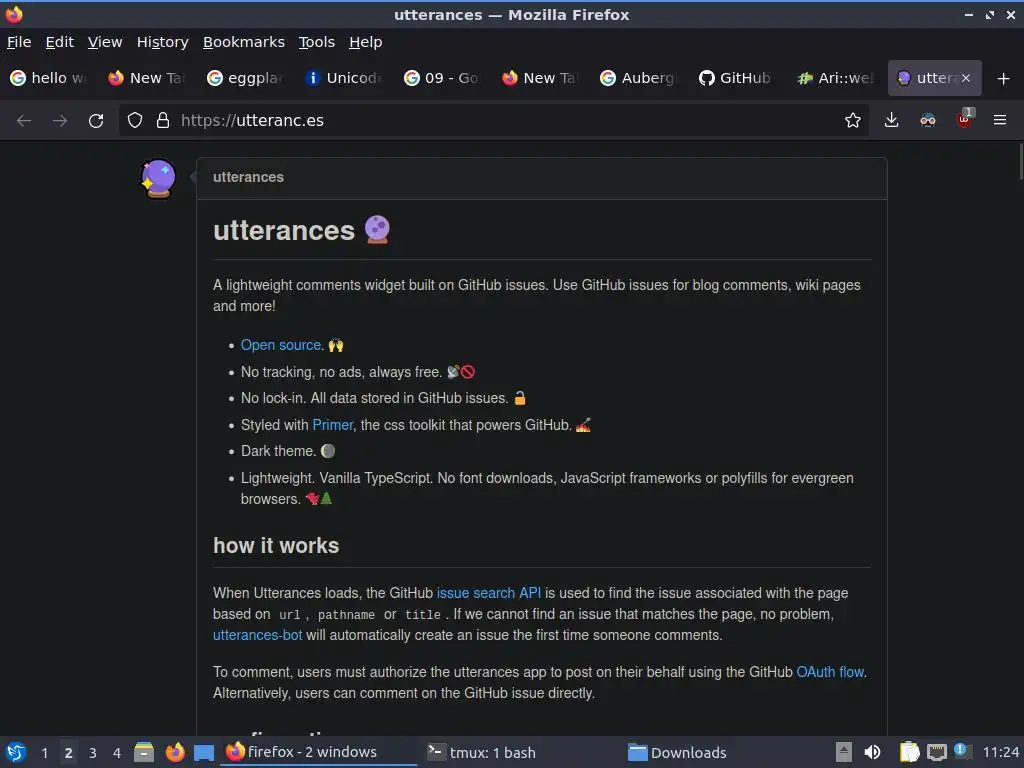Click the show desktop taskbar icon
The width and height of the screenshot is (1024, 768).
click(204, 752)
